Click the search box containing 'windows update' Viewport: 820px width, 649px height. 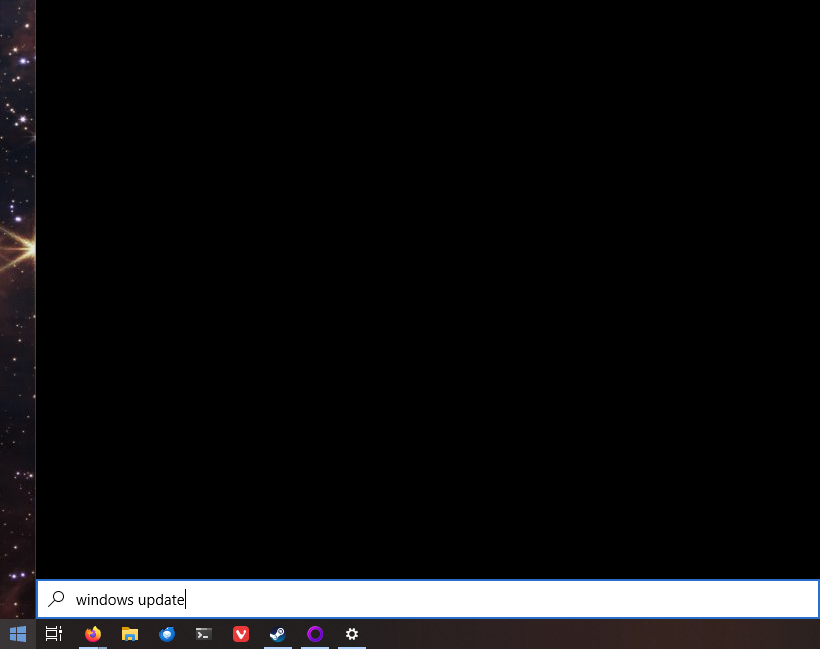tap(428, 599)
